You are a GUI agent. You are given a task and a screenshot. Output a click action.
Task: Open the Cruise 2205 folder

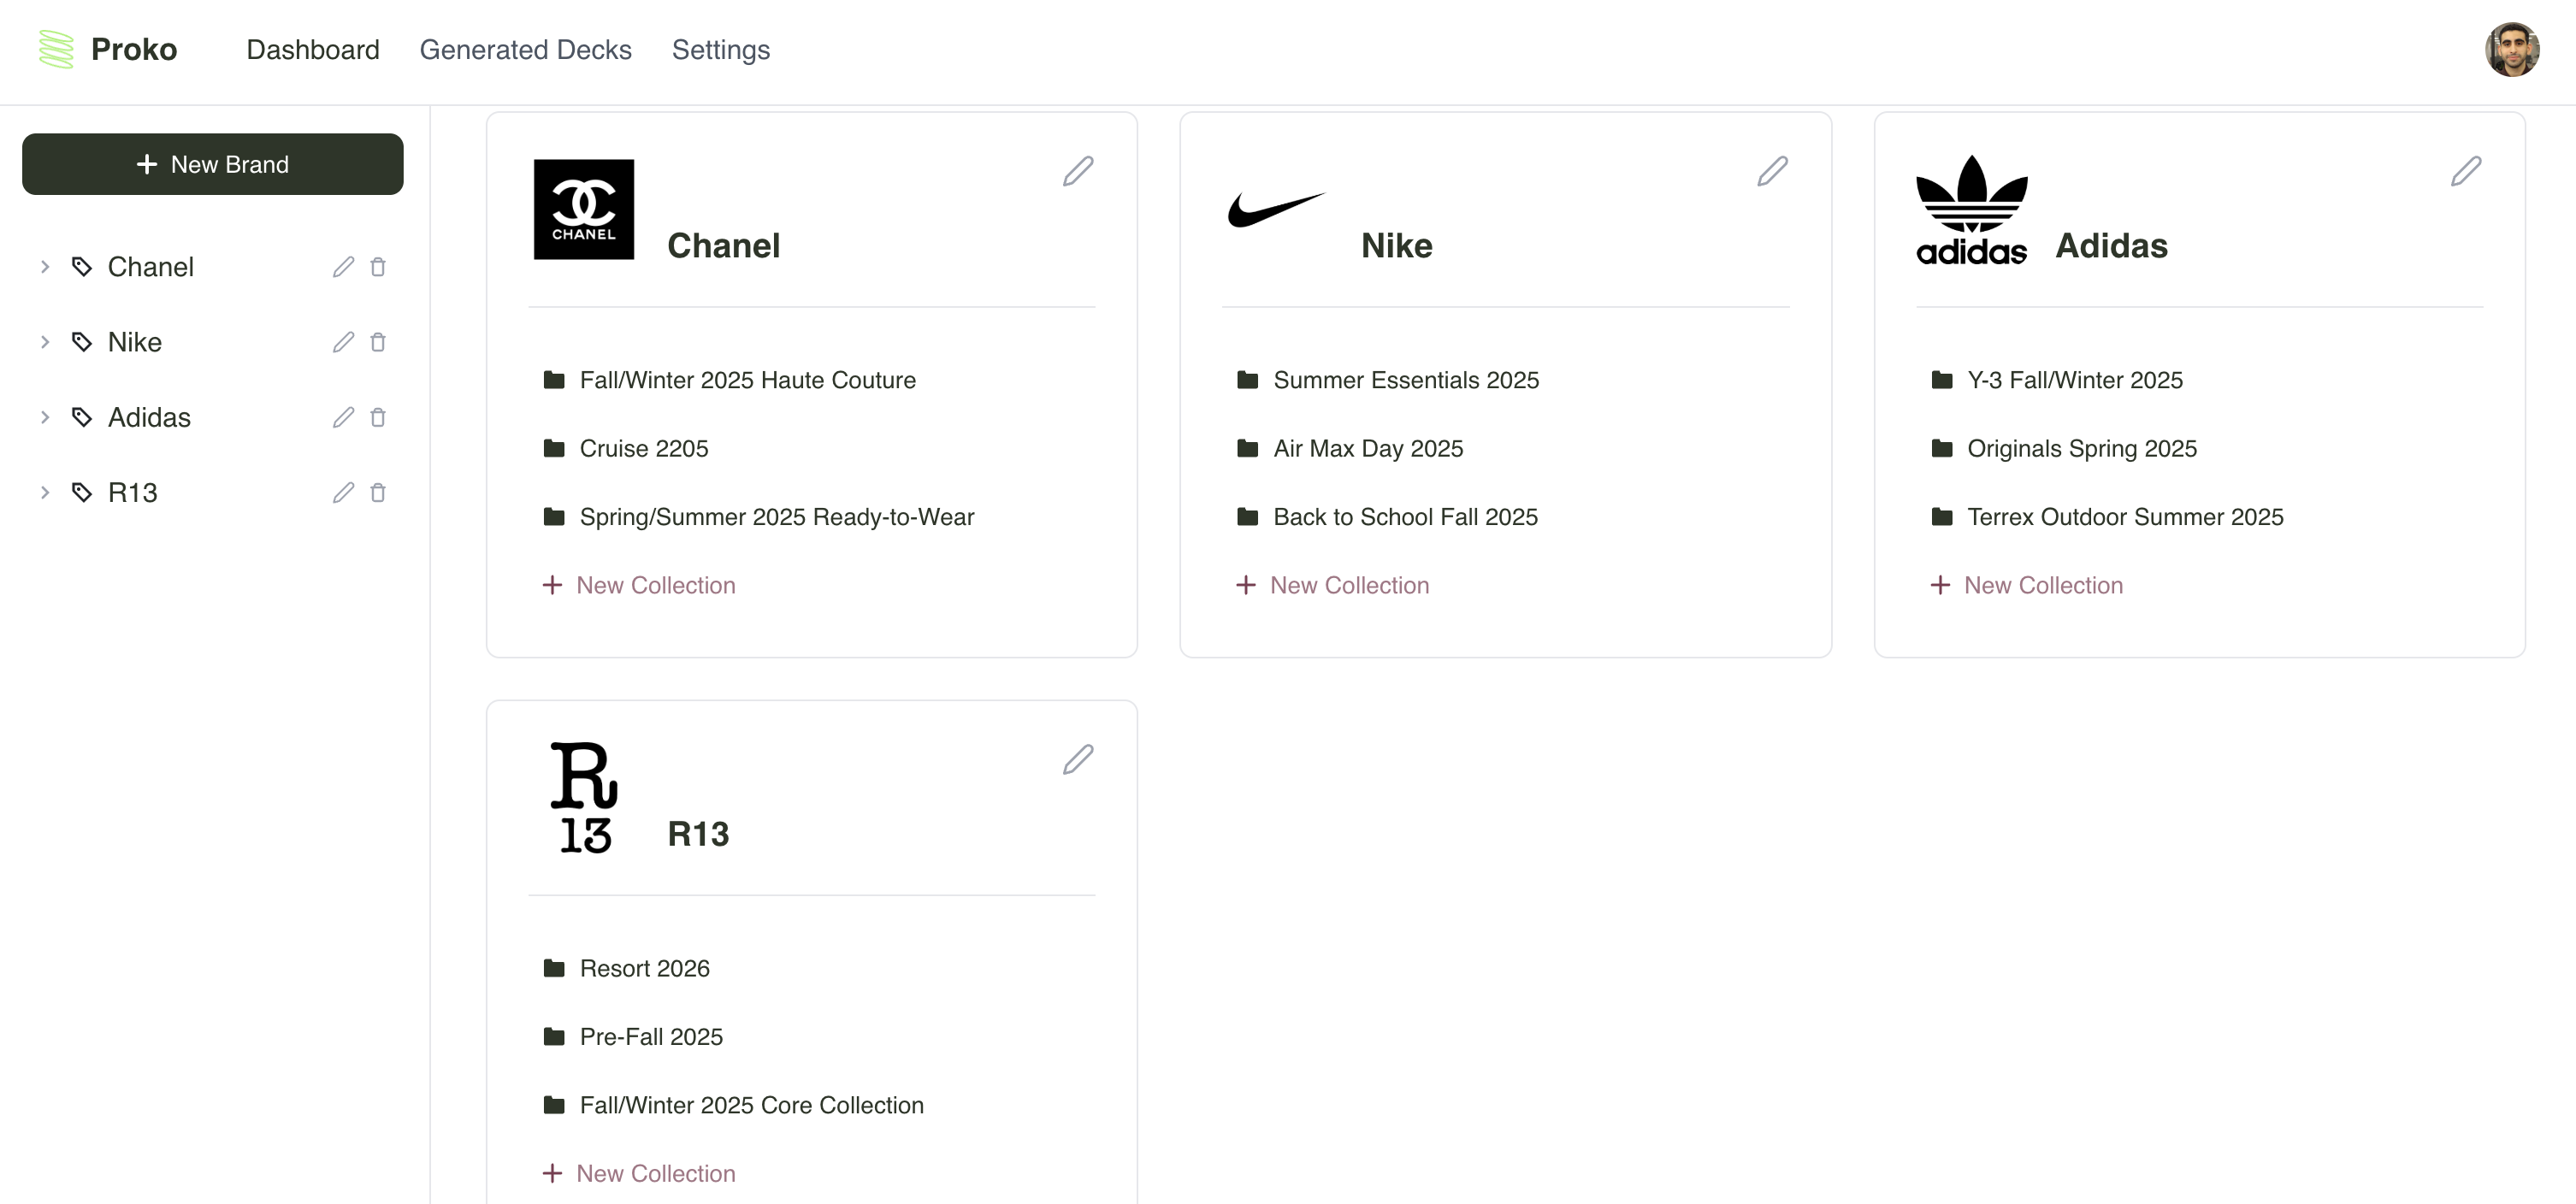click(644, 448)
